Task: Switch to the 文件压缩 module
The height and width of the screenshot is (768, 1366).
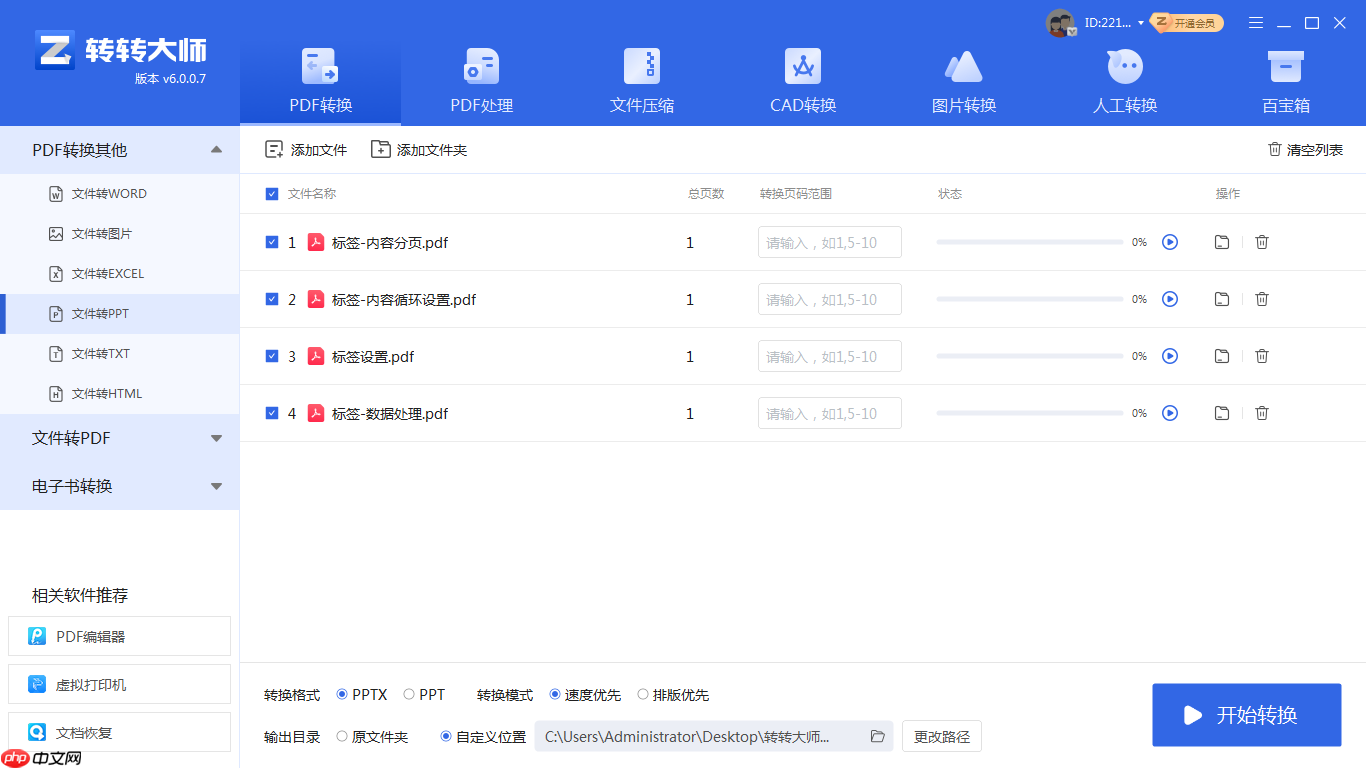Action: coord(641,80)
